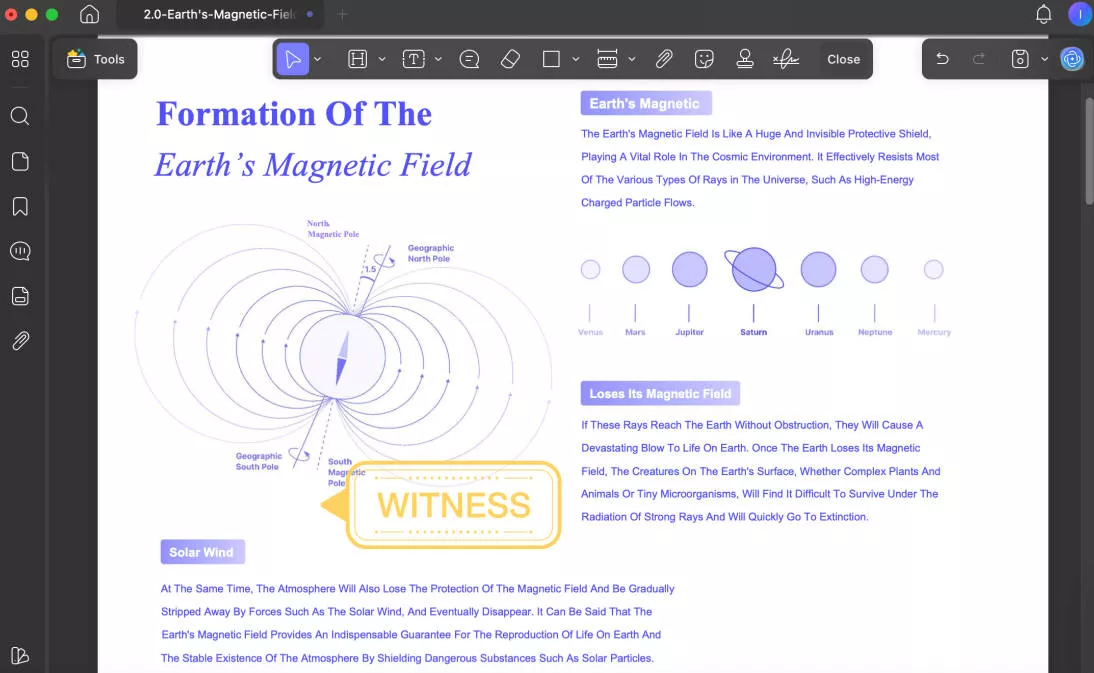Open the Tools panel
Viewport: 1094px width, 673px height.
[95, 59]
